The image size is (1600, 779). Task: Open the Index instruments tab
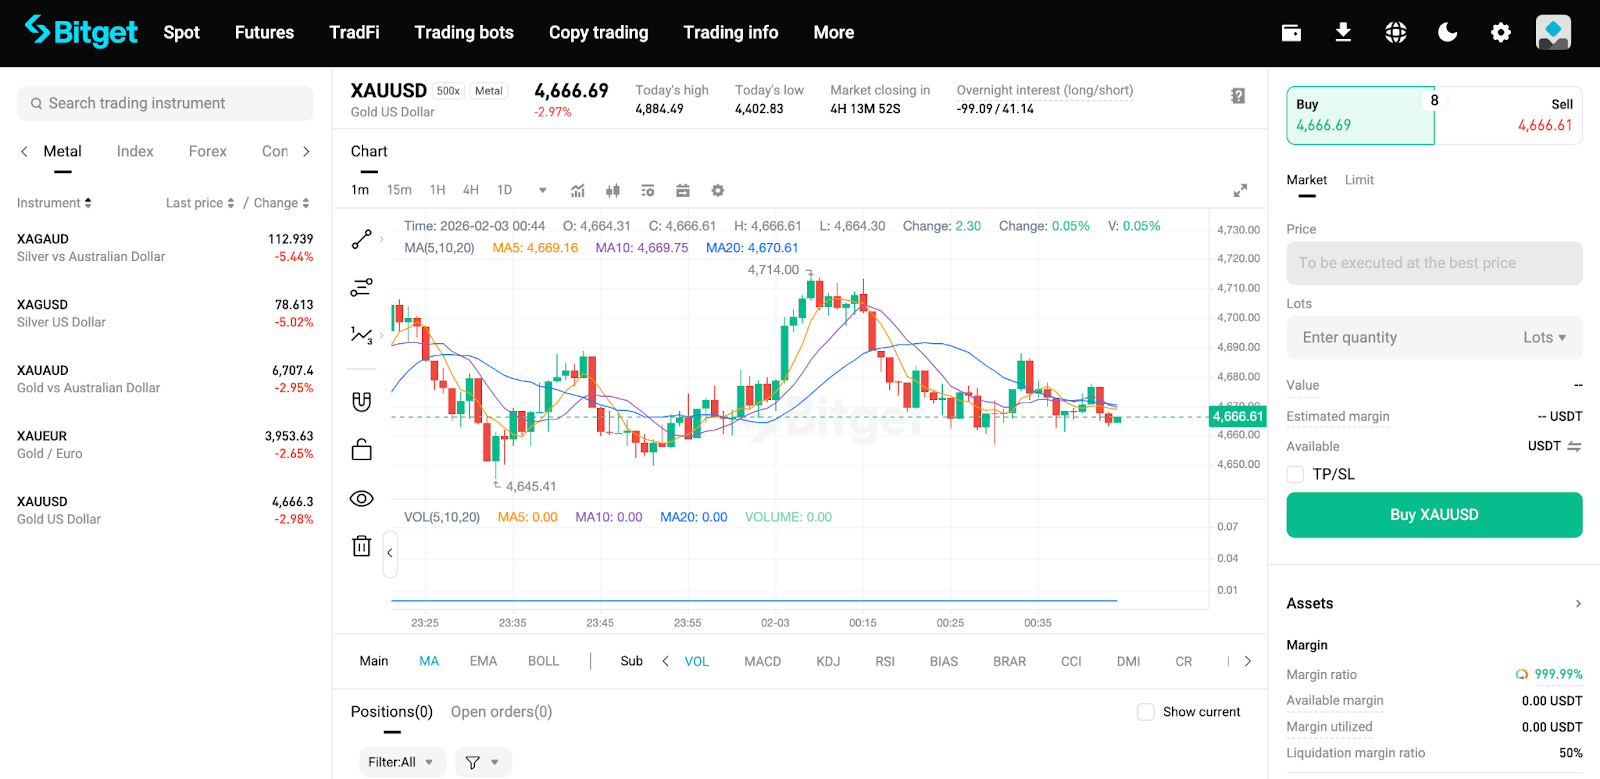(135, 151)
